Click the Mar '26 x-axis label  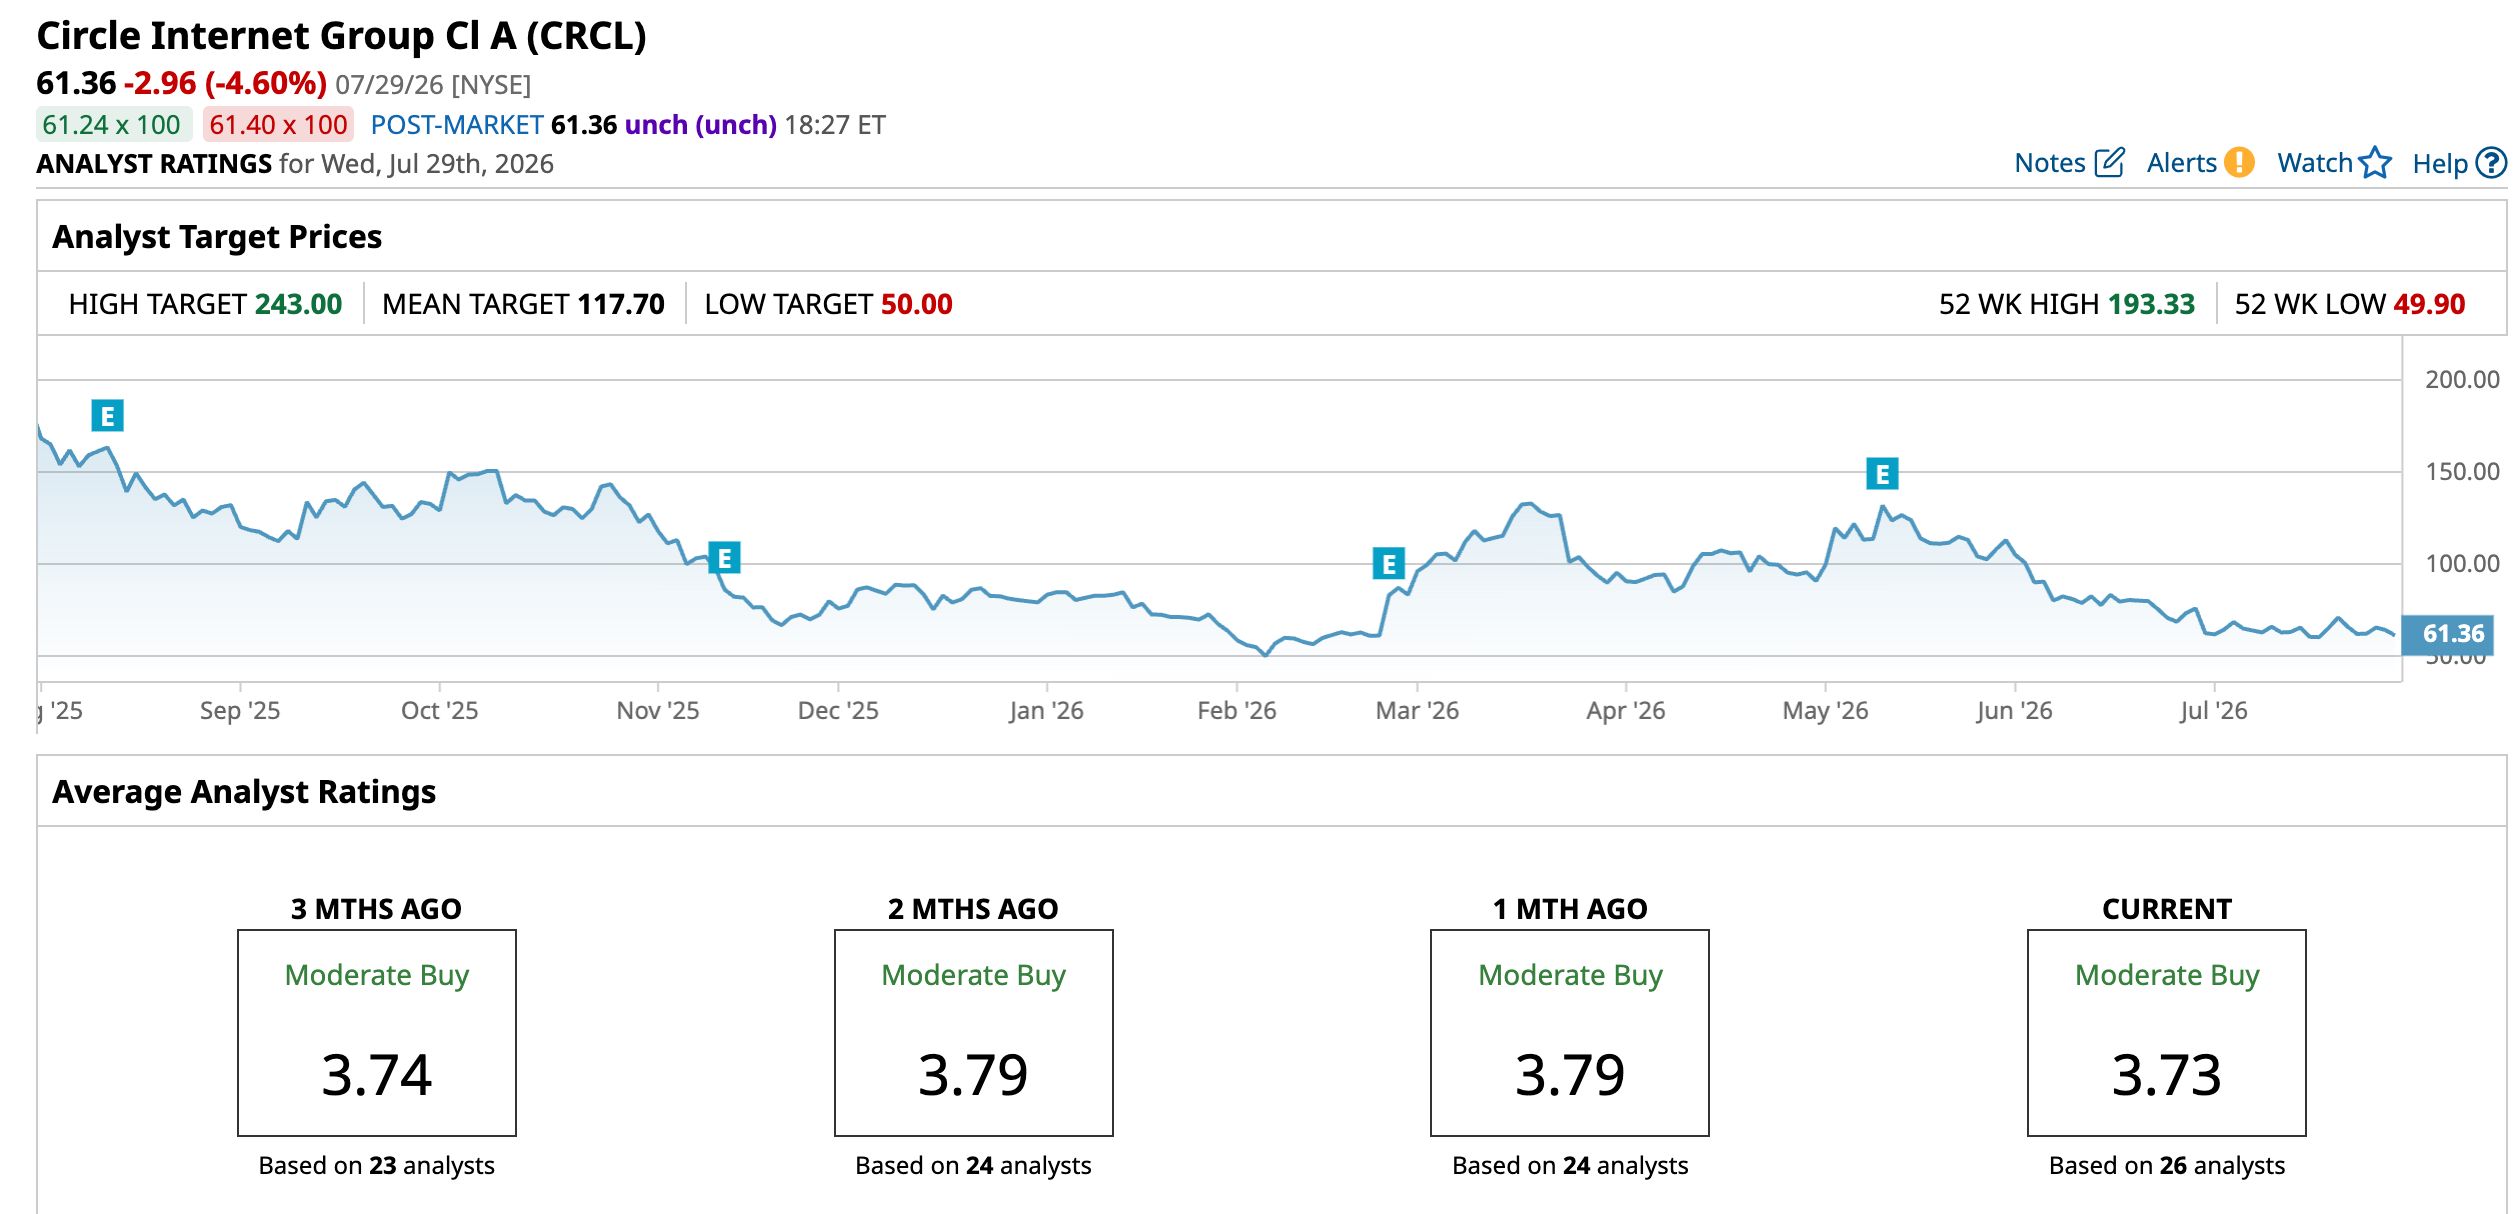tap(1417, 711)
